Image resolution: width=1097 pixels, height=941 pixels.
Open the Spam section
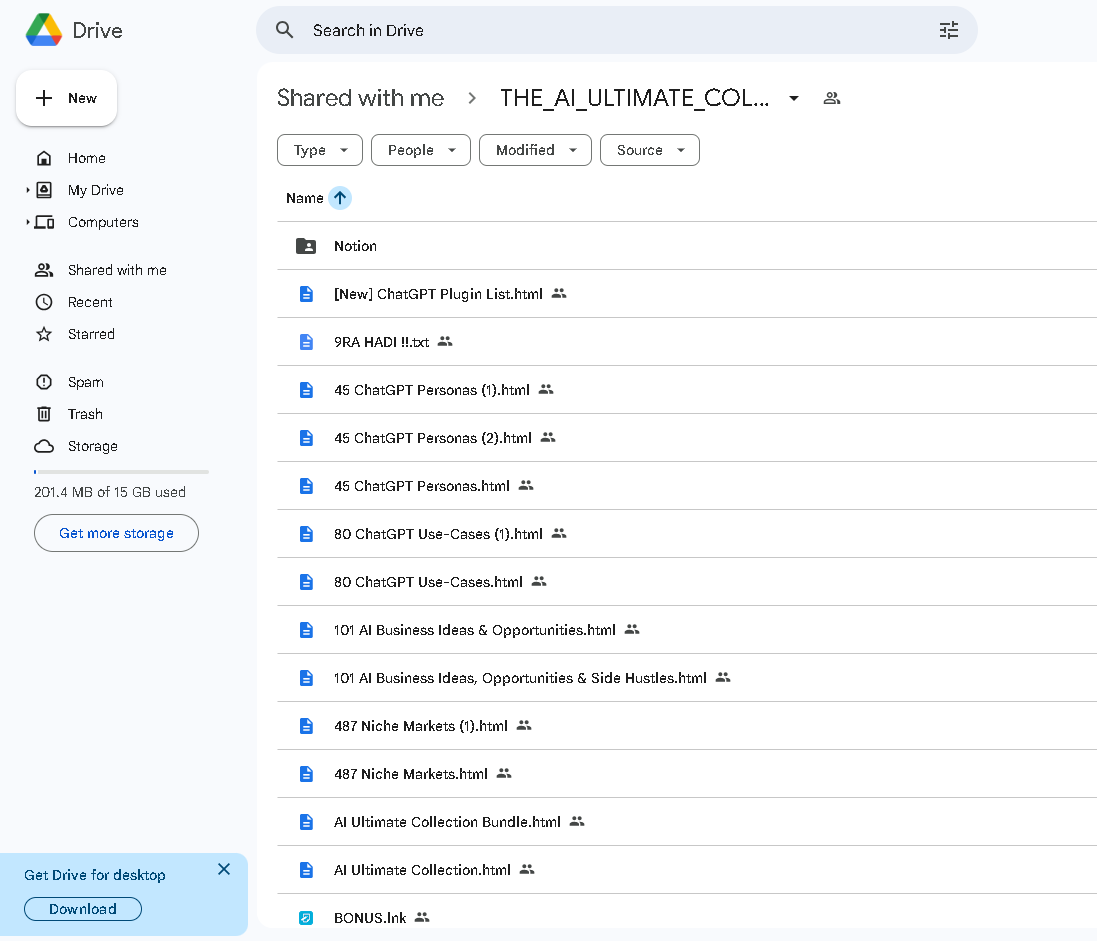tap(85, 382)
